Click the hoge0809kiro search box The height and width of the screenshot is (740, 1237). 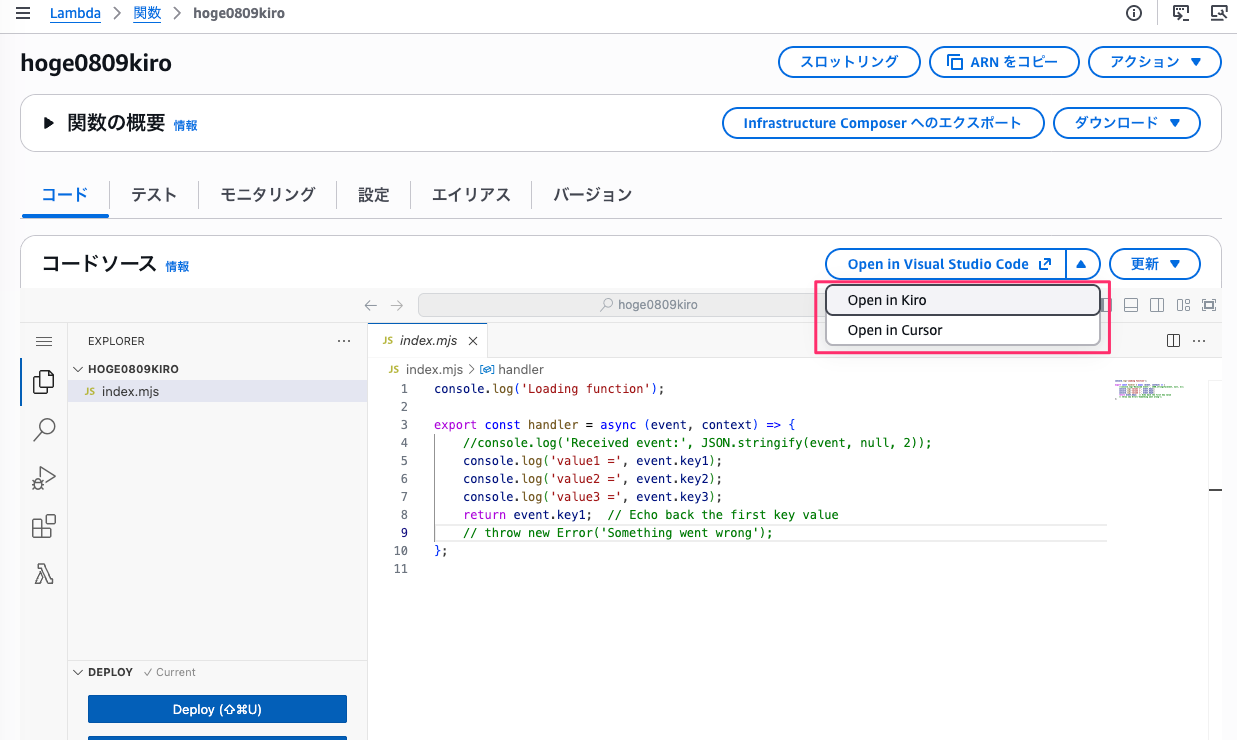(x=648, y=305)
